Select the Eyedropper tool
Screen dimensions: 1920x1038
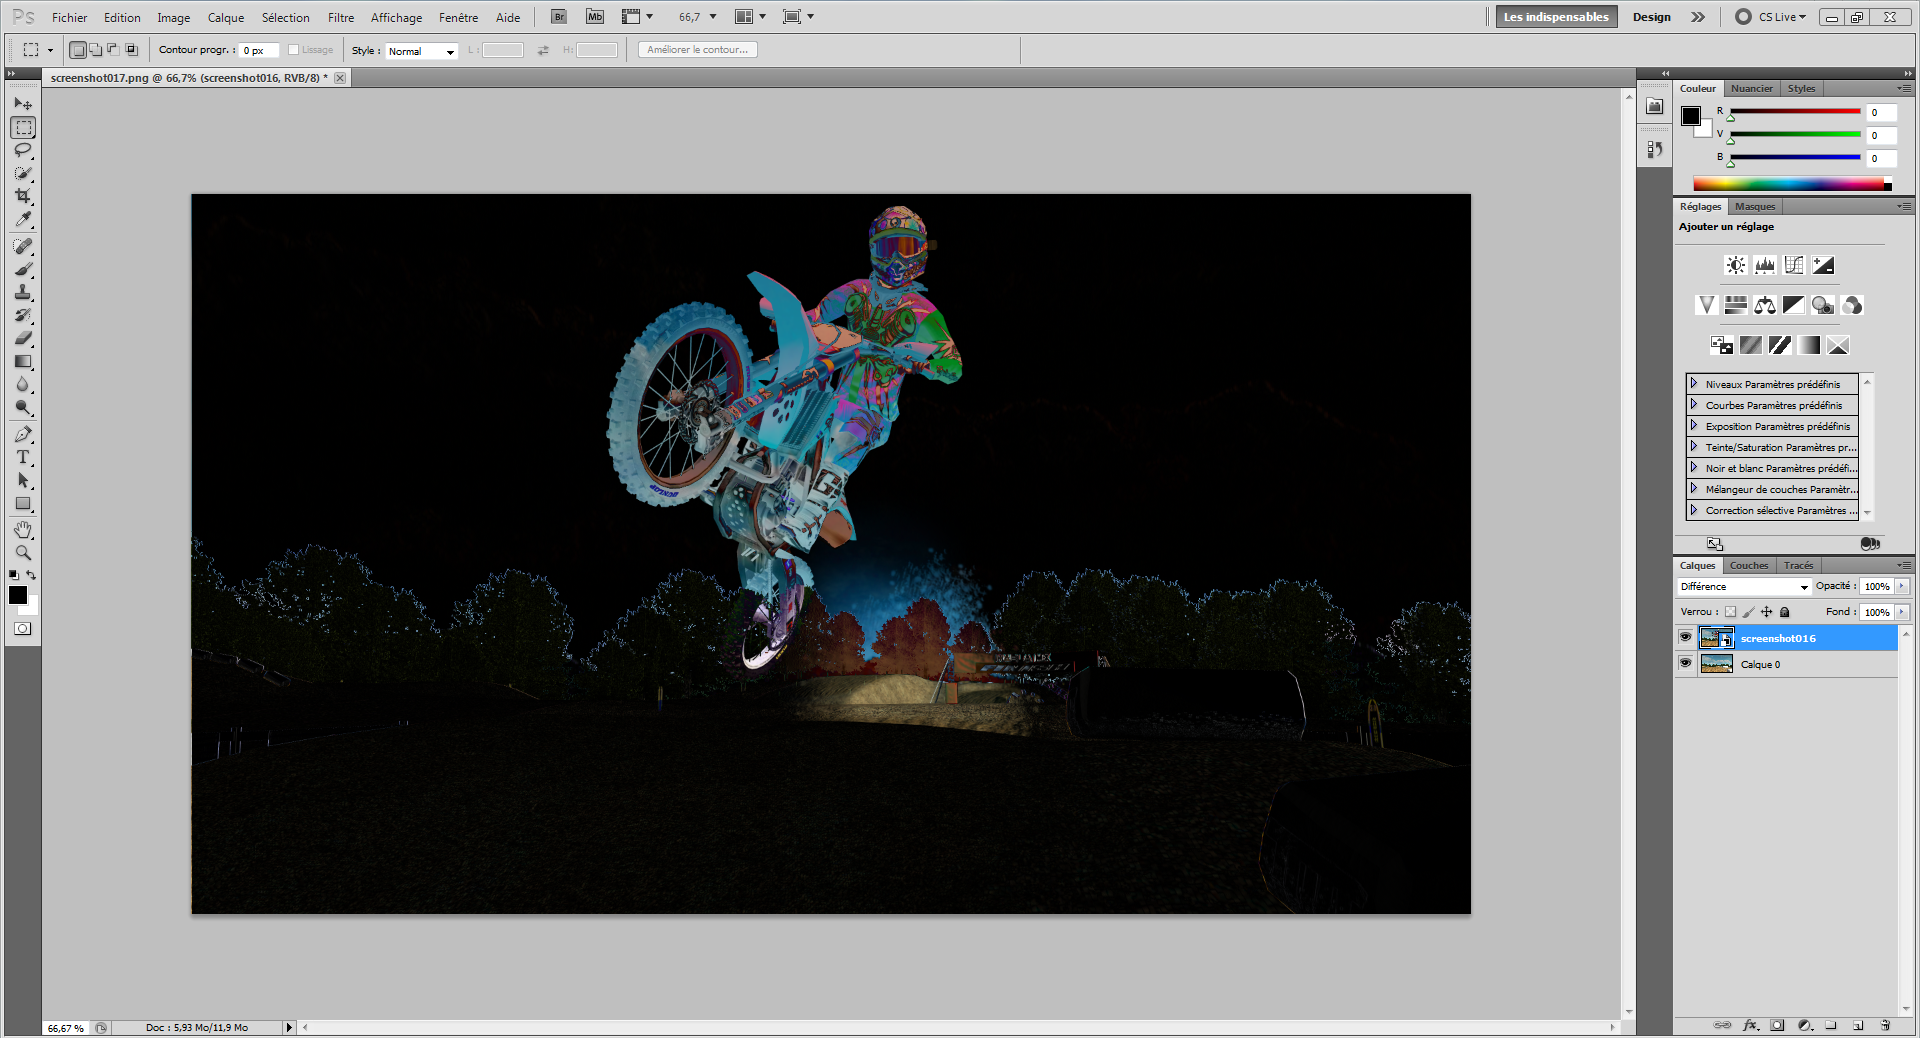pyautogui.click(x=23, y=219)
